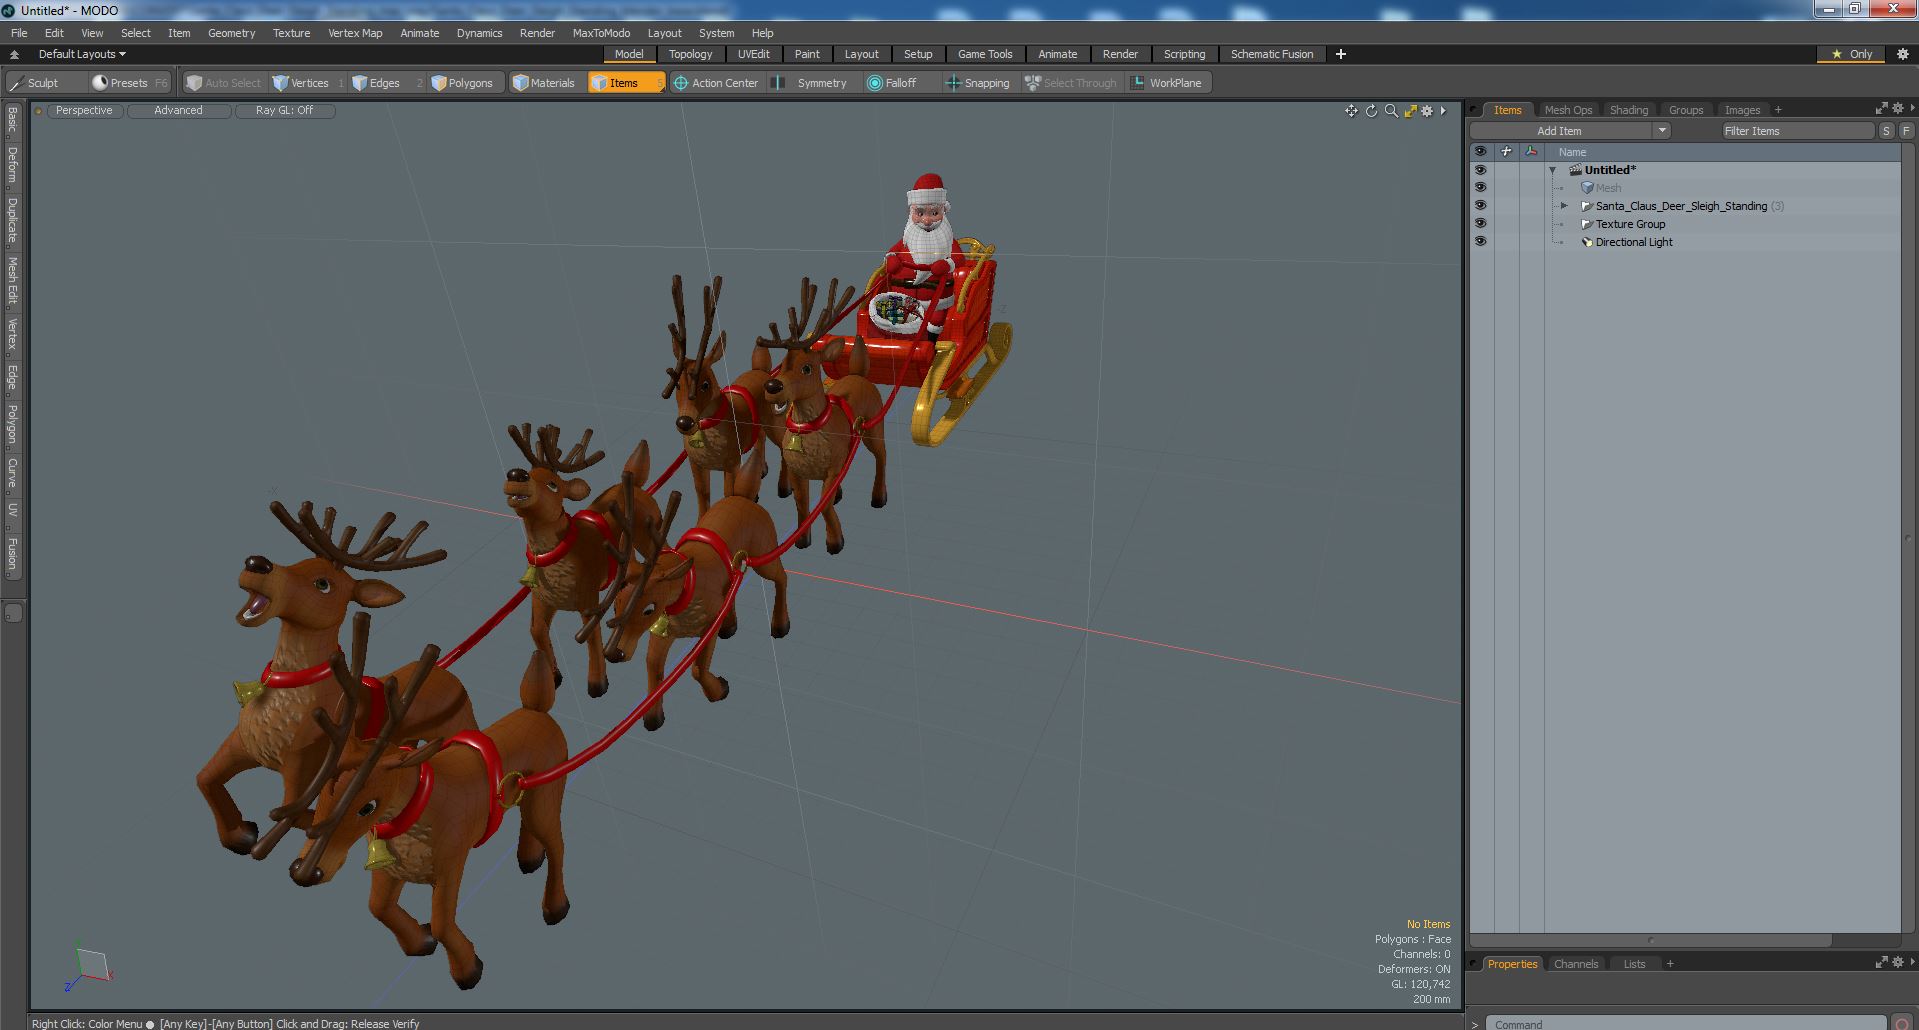Switch to the Shading tab
1919x1030 pixels.
(1628, 110)
